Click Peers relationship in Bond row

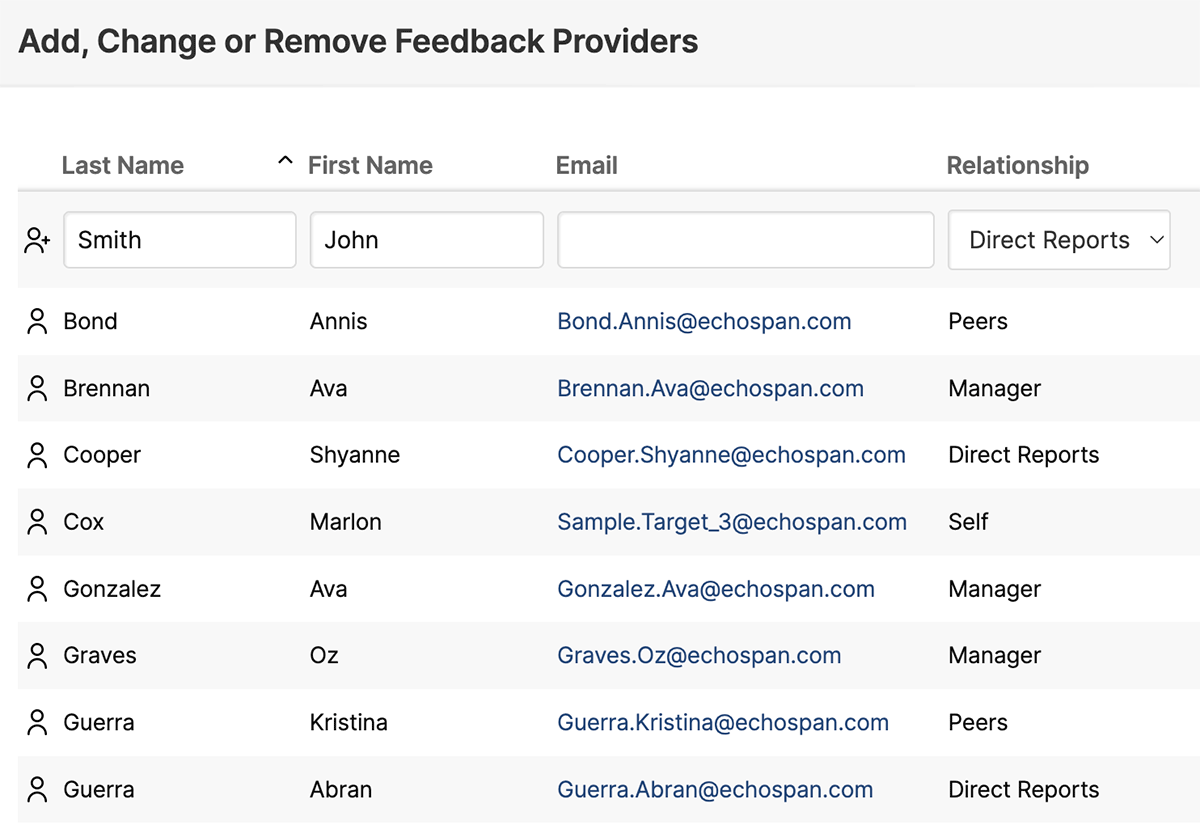[978, 322]
